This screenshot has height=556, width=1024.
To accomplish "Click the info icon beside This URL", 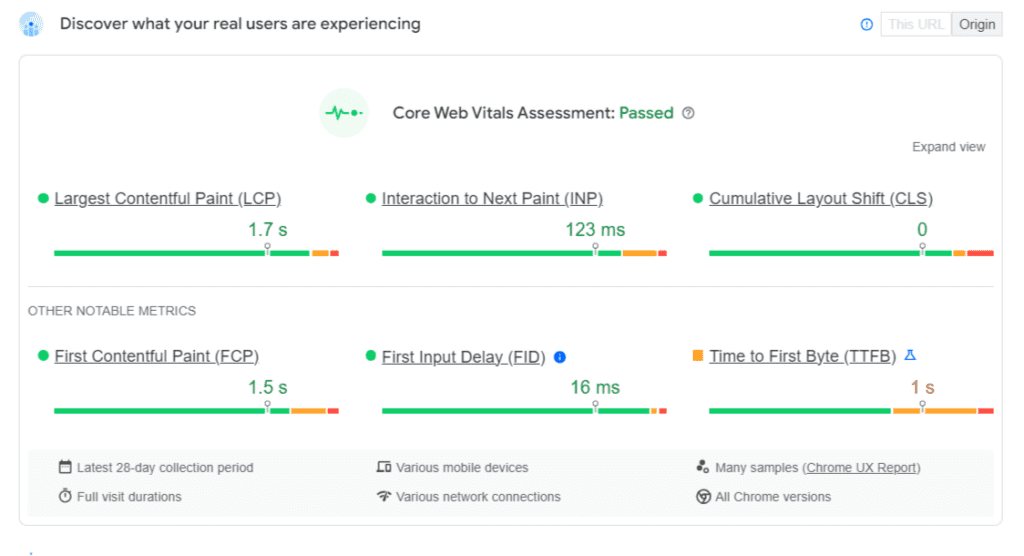I will [867, 24].
